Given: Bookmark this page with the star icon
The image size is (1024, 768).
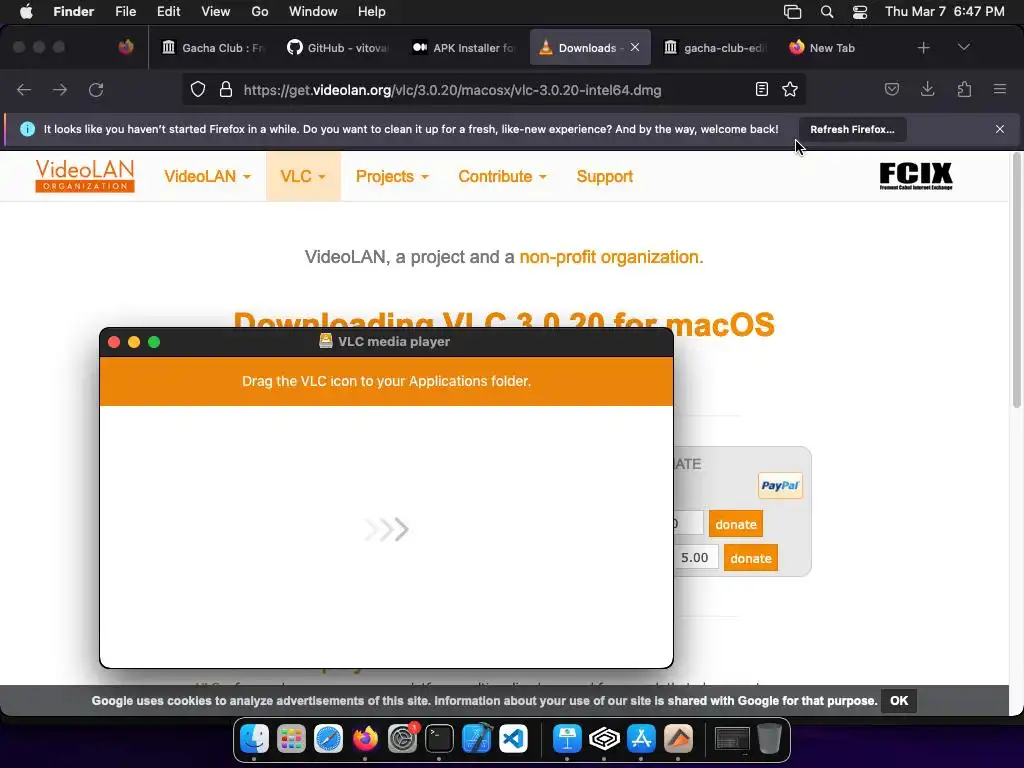Looking at the screenshot, I should [x=790, y=89].
